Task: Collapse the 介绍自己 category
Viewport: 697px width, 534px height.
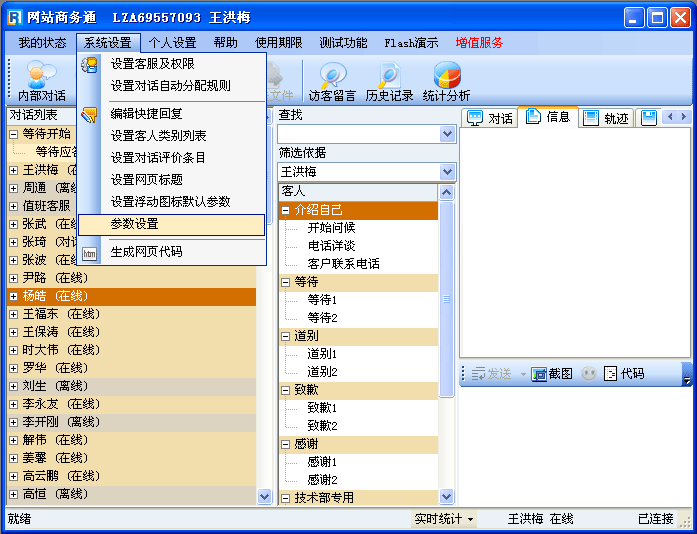Action: click(287, 210)
